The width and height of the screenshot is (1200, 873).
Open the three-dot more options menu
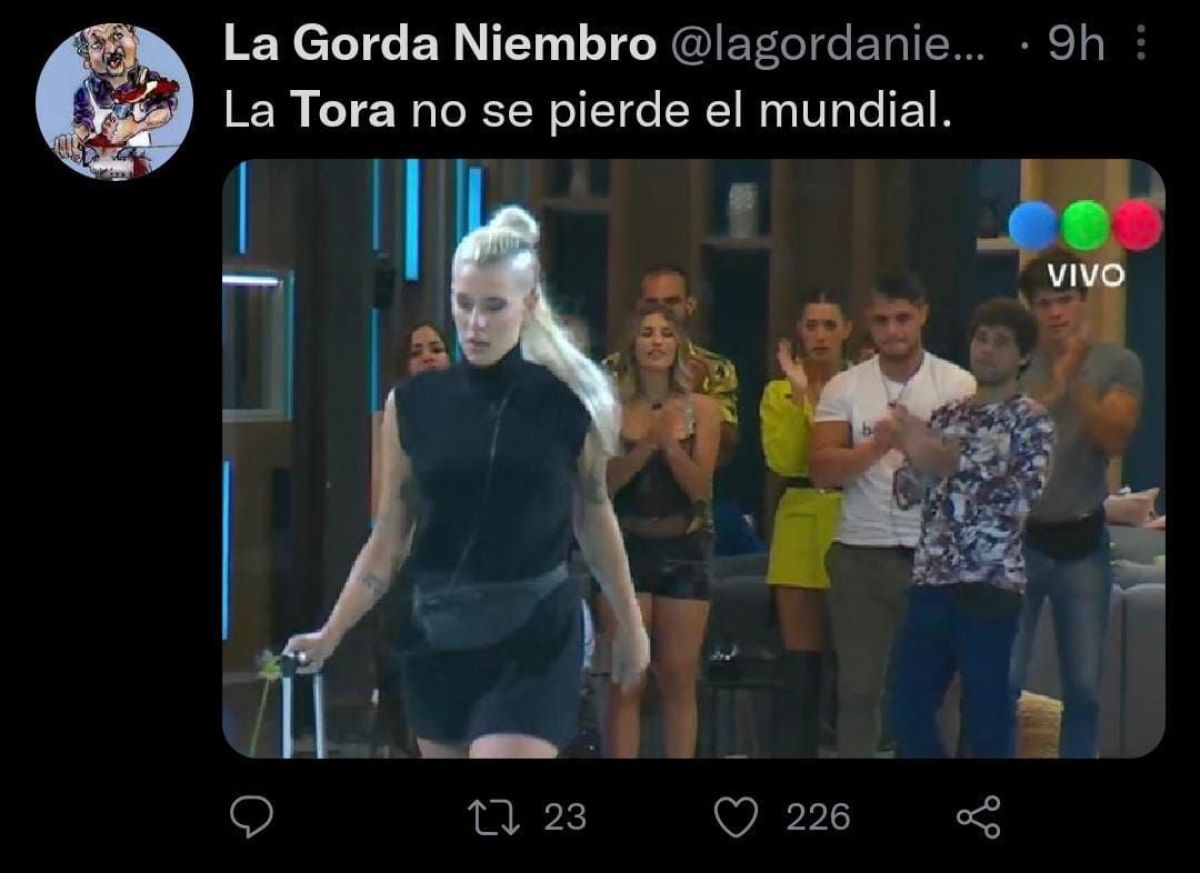point(1144,45)
